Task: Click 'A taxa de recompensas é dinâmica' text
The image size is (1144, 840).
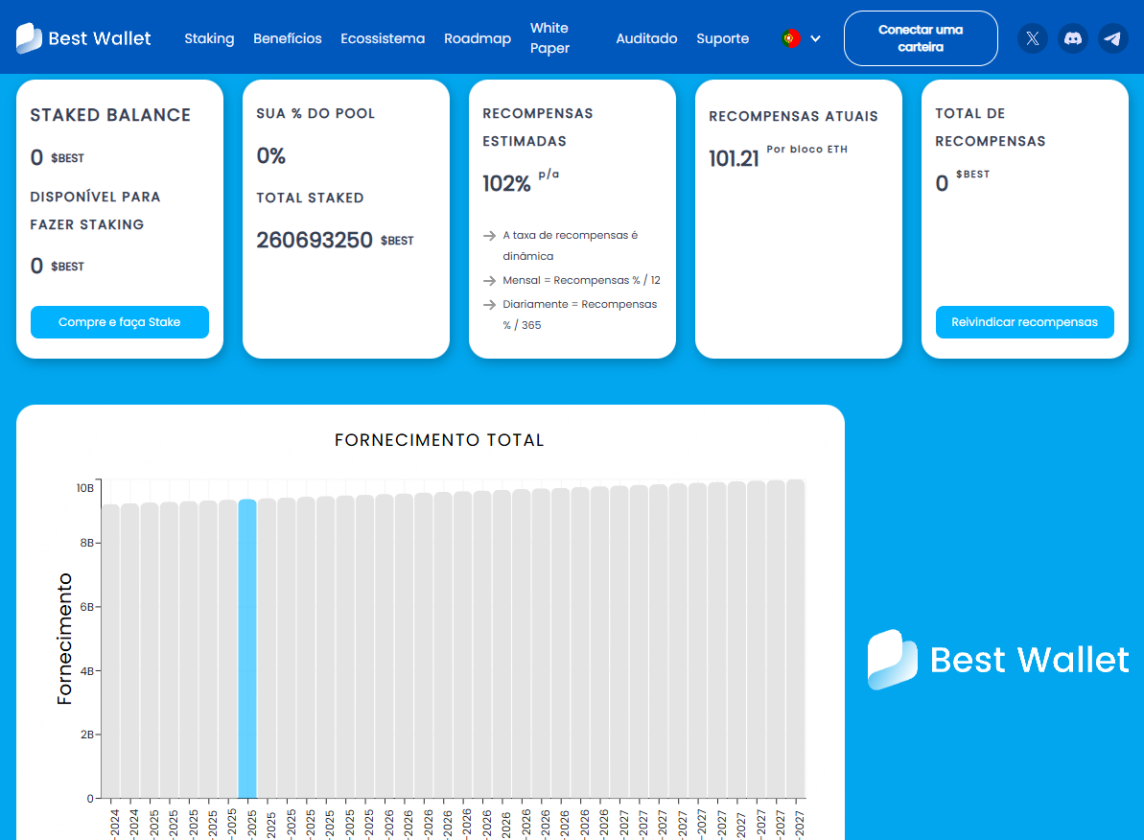Action: (570, 245)
